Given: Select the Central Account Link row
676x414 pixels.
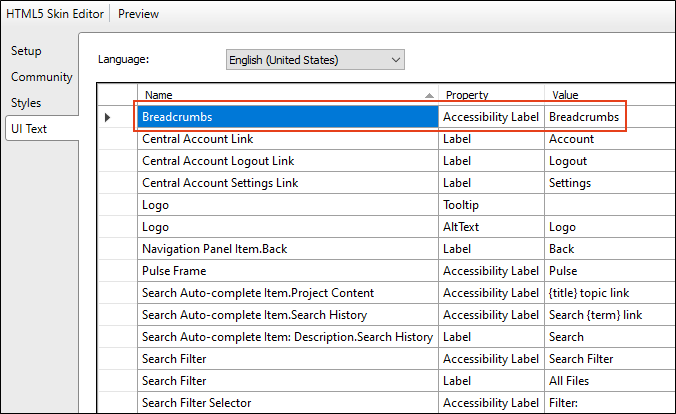Looking at the screenshot, I should [x=287, y=140].
